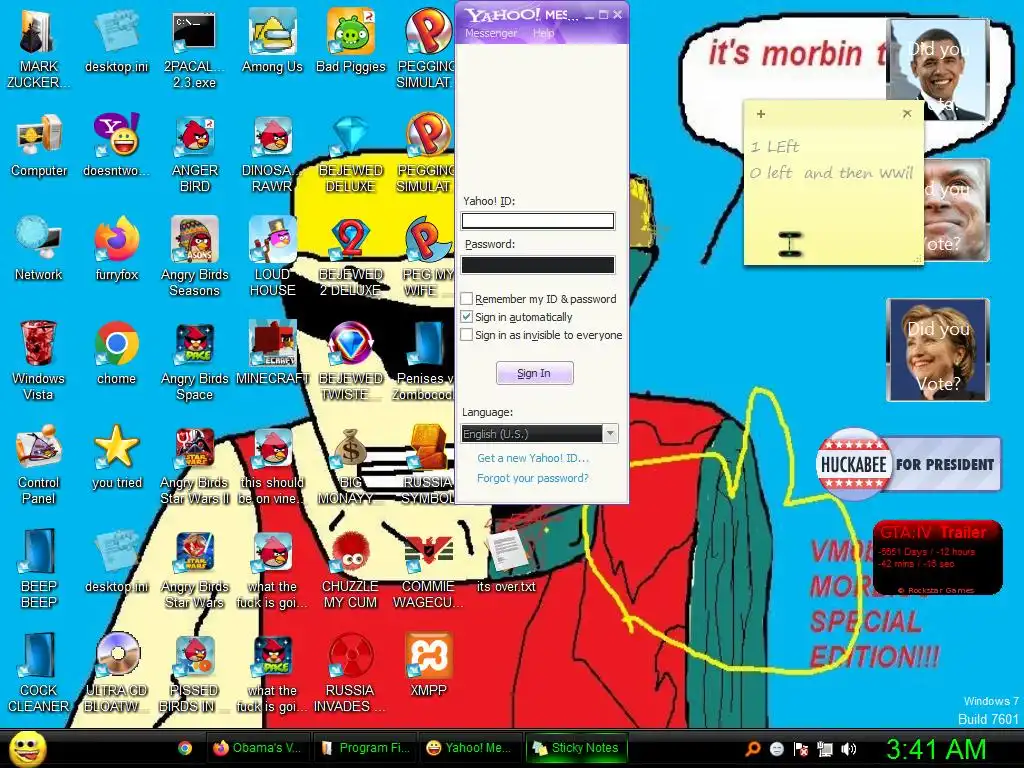Open the Messenger menu
The height and width of the screenshot is (768, 1024).
tap(490, 33)
